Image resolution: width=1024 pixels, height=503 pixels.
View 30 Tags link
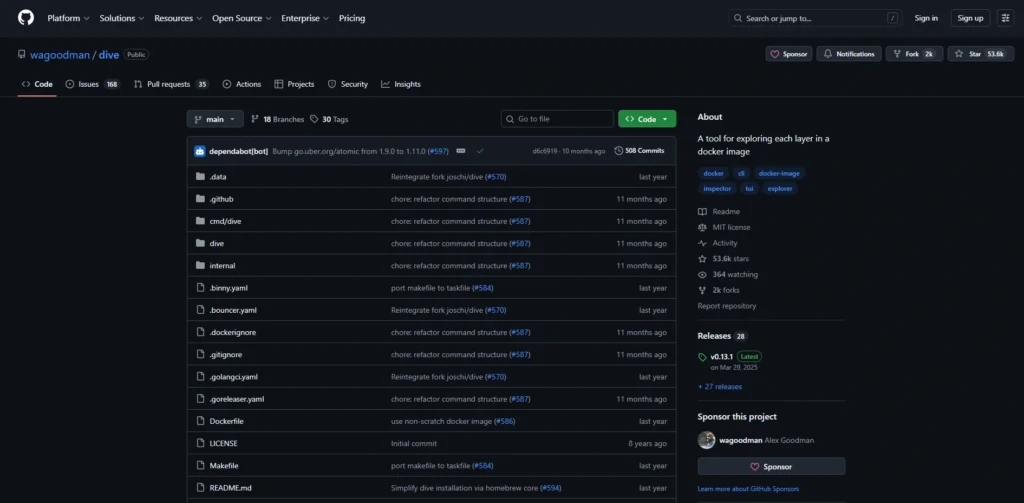[329, 120]
